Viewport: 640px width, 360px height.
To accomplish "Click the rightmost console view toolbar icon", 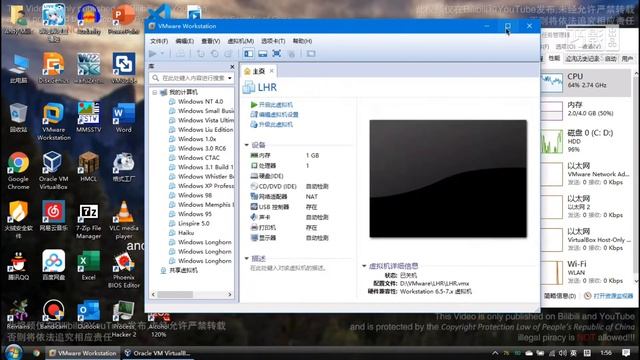I will click(x=311, y=53).
